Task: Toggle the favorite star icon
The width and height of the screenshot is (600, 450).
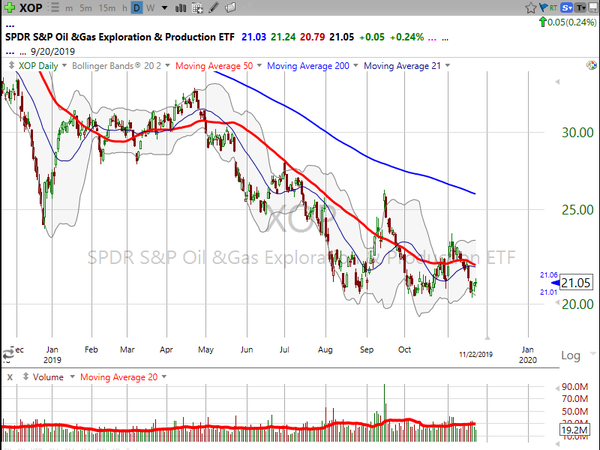Action: [x=530, y=8]
